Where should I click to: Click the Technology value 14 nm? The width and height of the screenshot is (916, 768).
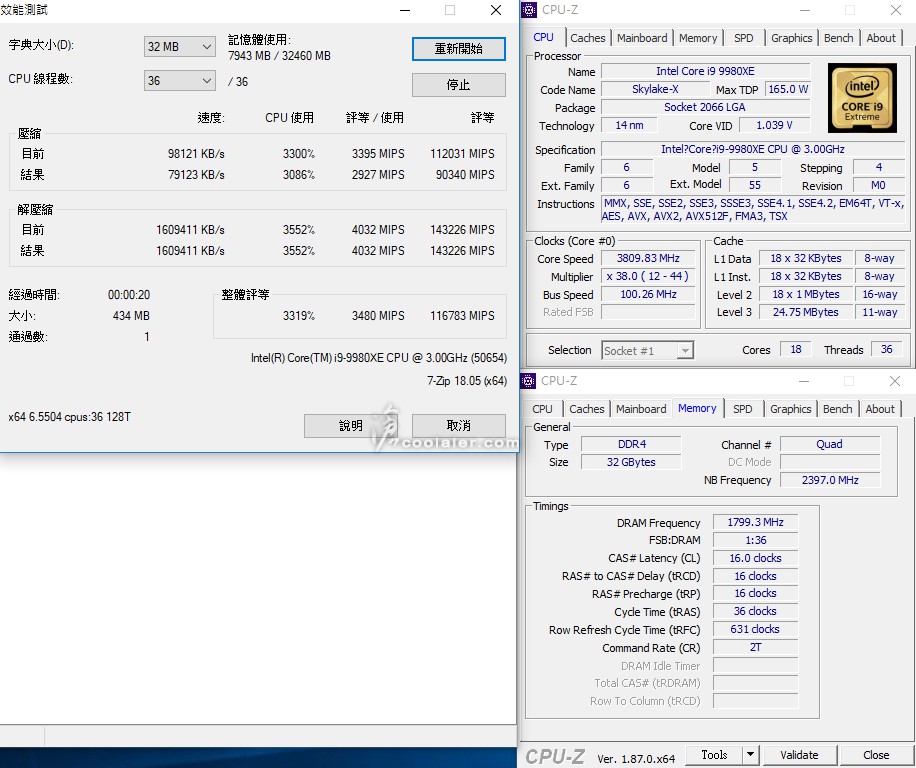point(629,125)
